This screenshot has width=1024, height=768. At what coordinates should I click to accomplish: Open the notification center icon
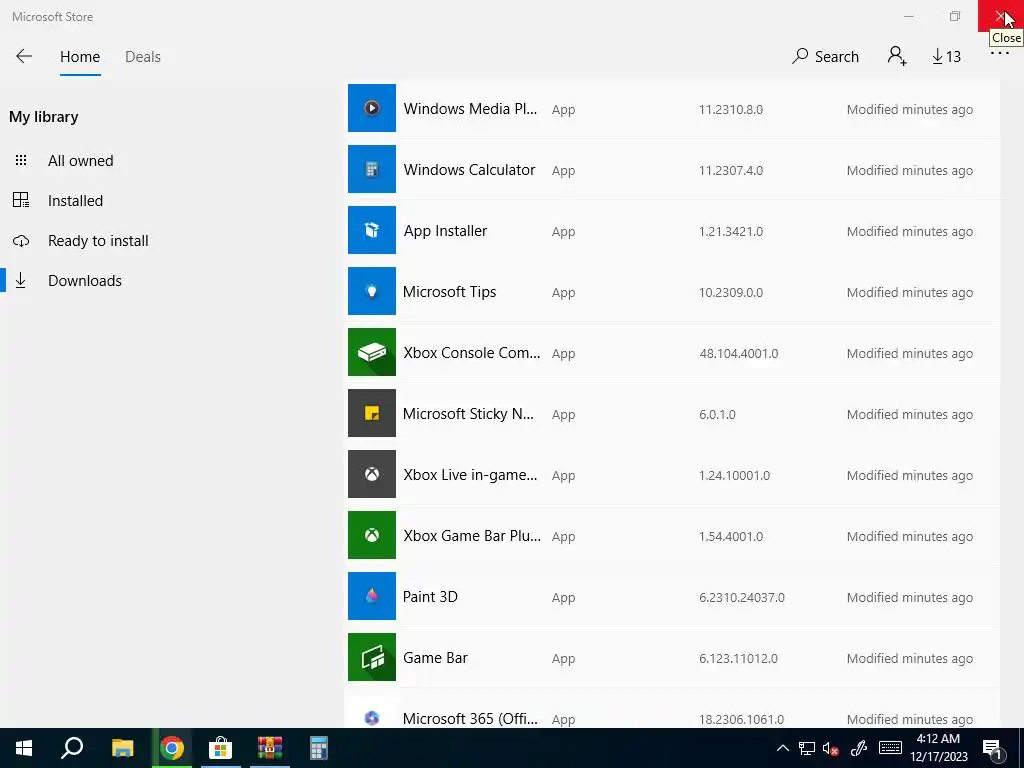[x=992, y=749]
